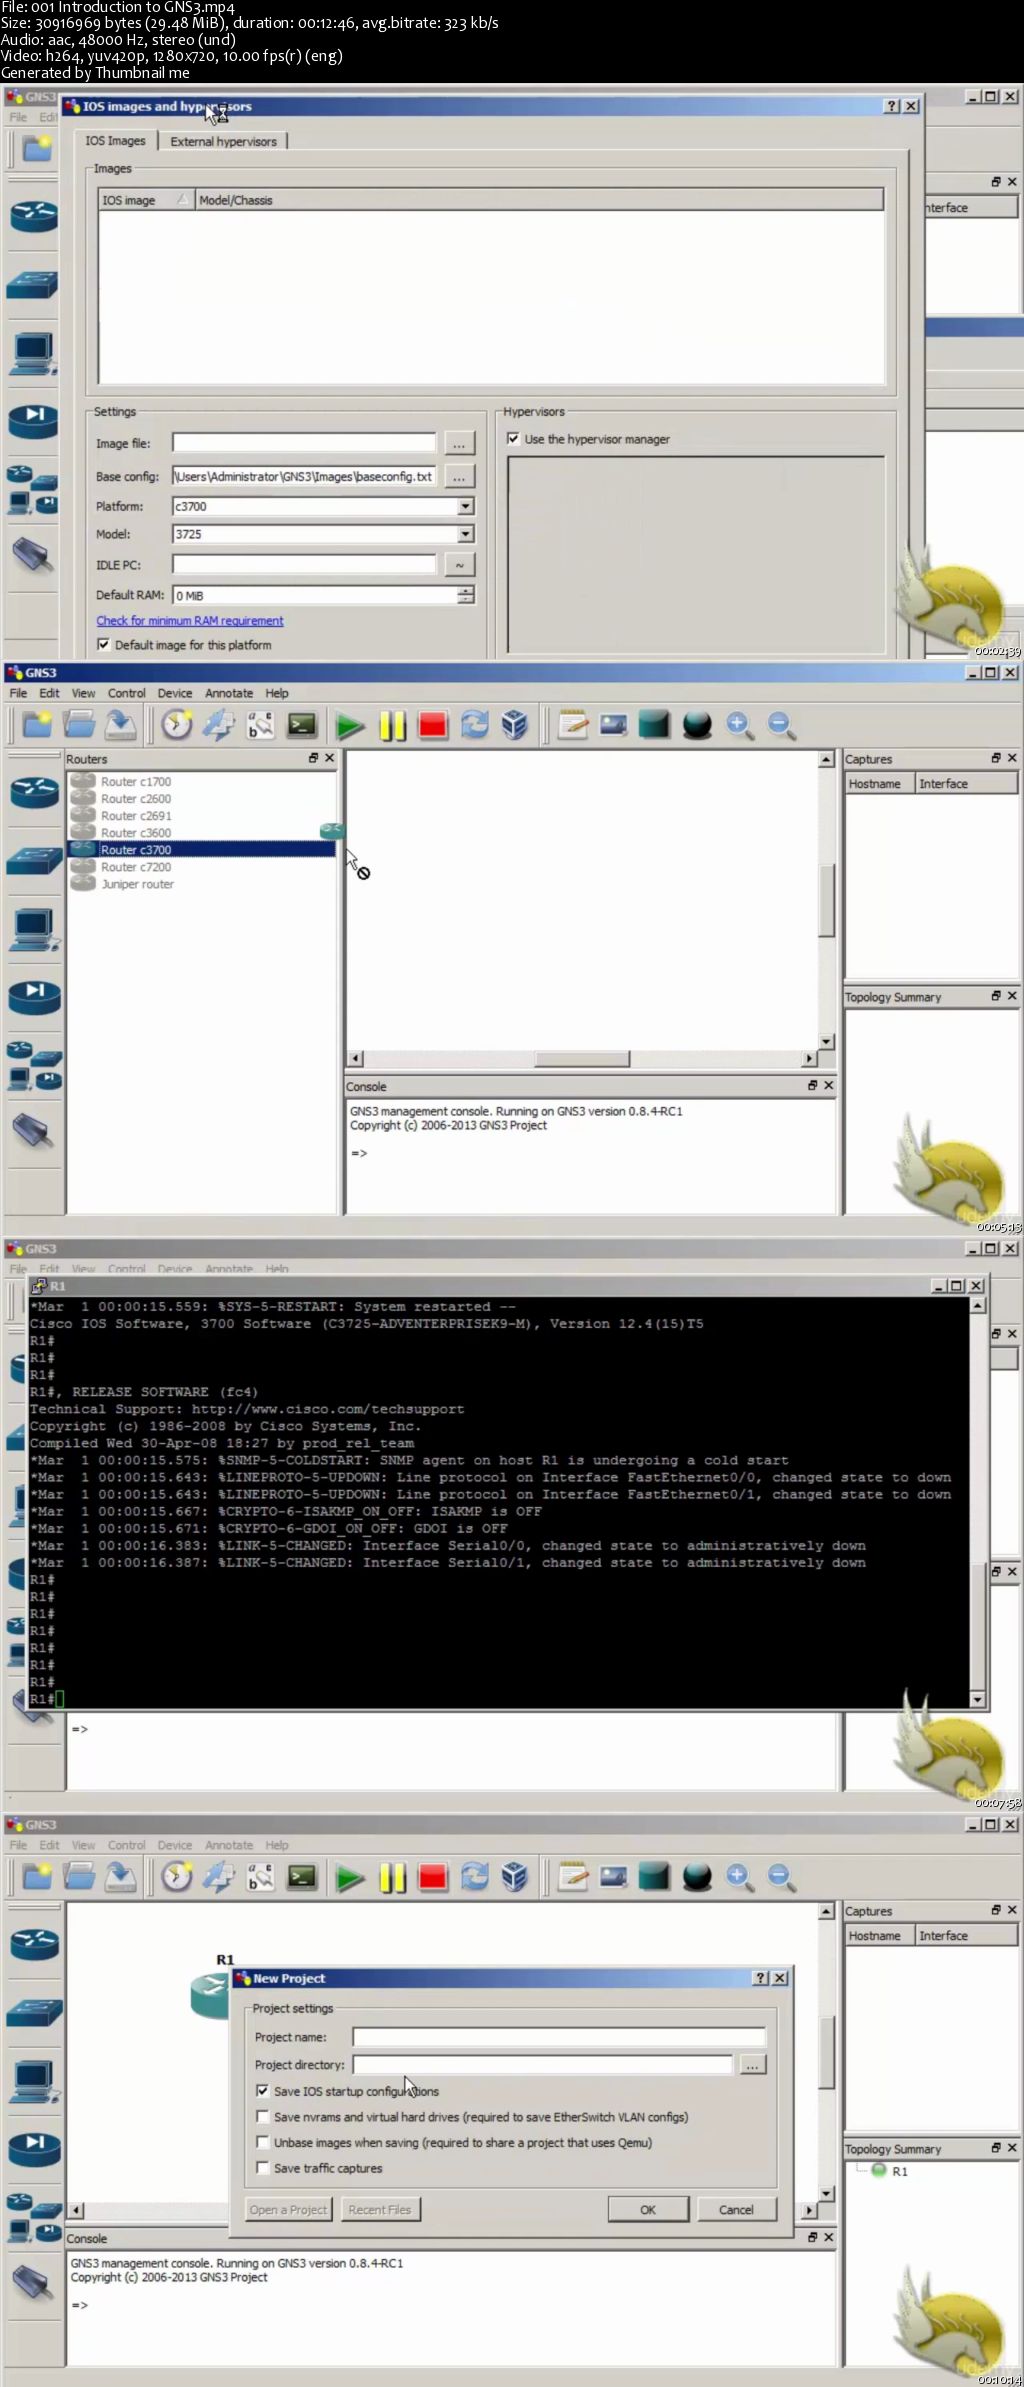The image size is (1024, 2387).
Task: Click VirtualBox cube icon in Routers-list frame toolbar
Action: 515,726
